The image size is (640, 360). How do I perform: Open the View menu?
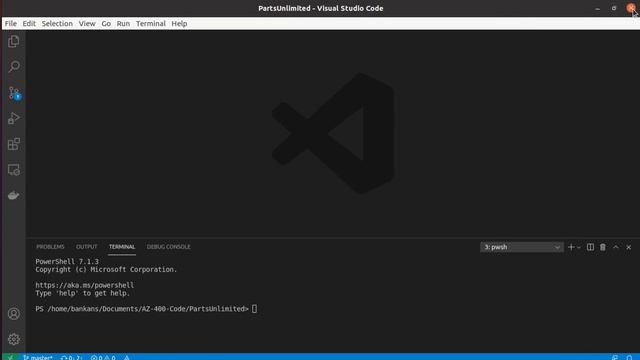point(87,24)
